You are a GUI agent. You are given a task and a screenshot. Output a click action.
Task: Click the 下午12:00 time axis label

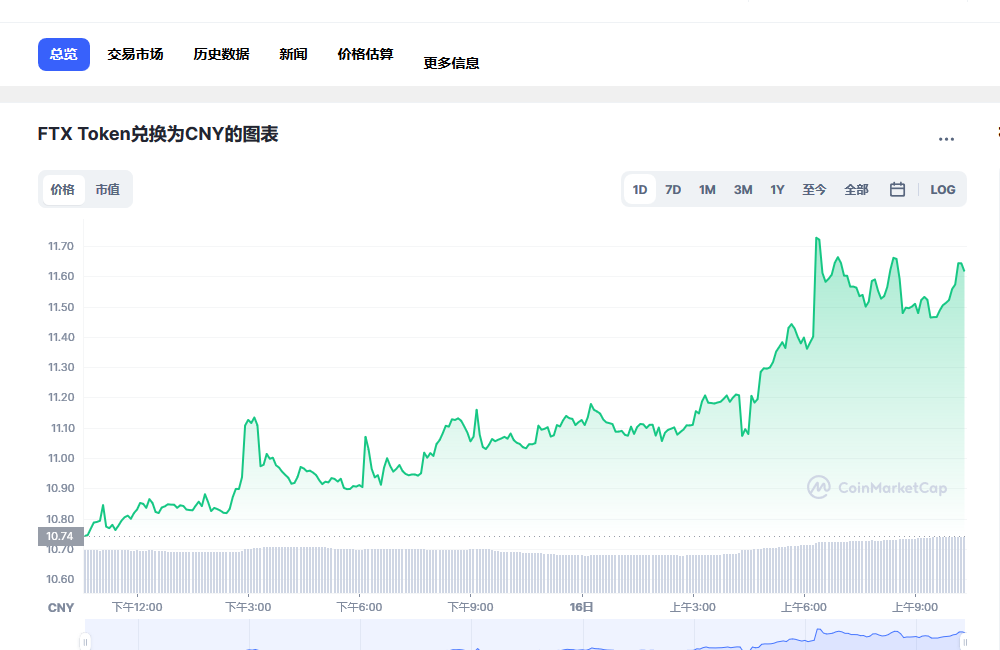(137, 607)
